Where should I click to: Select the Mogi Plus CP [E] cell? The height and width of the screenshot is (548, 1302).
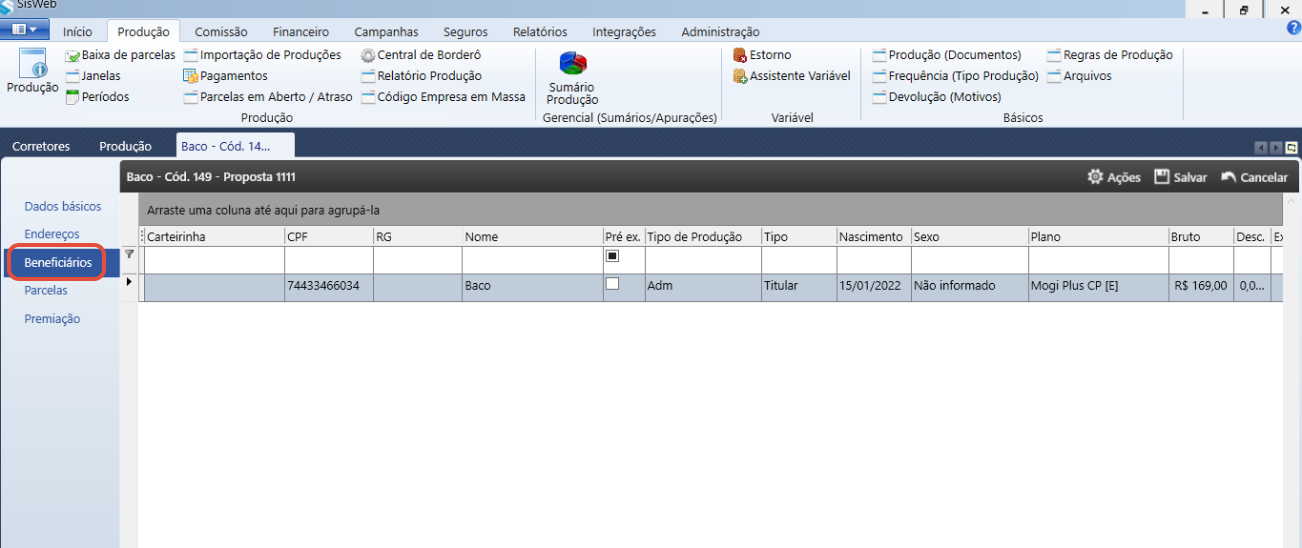tap(1098, 287)
